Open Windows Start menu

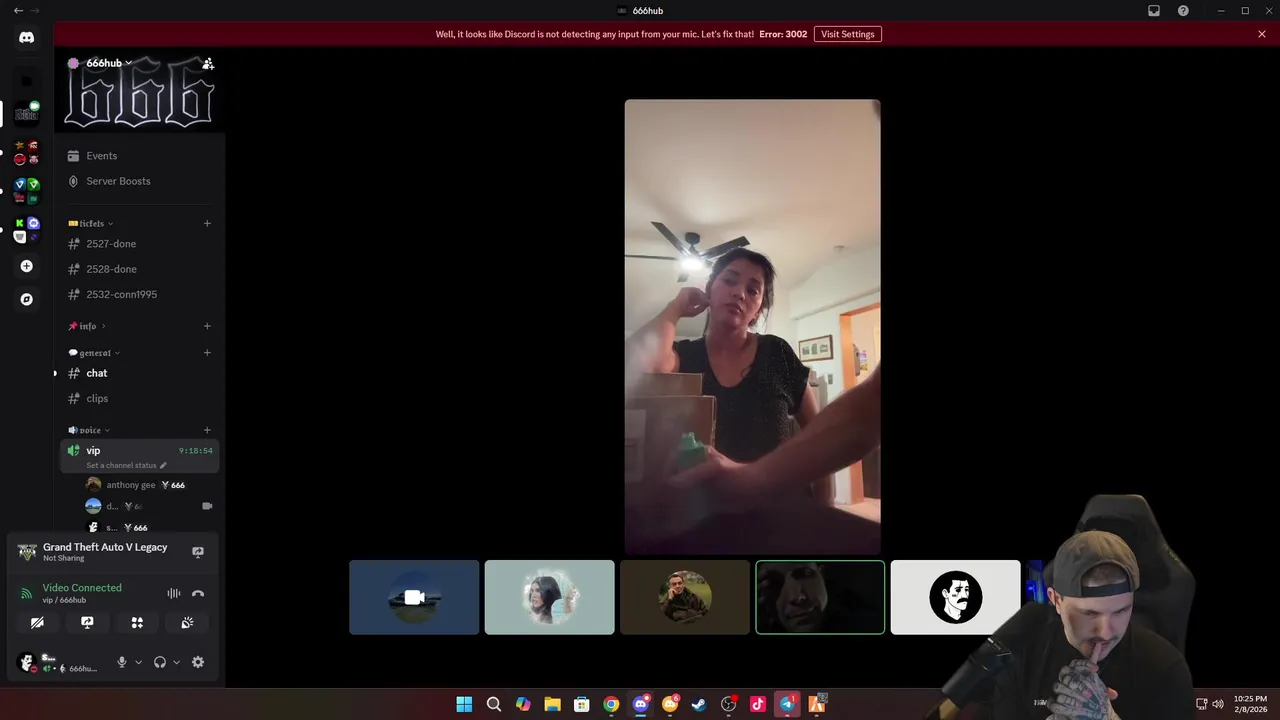(x=464, y=704)
